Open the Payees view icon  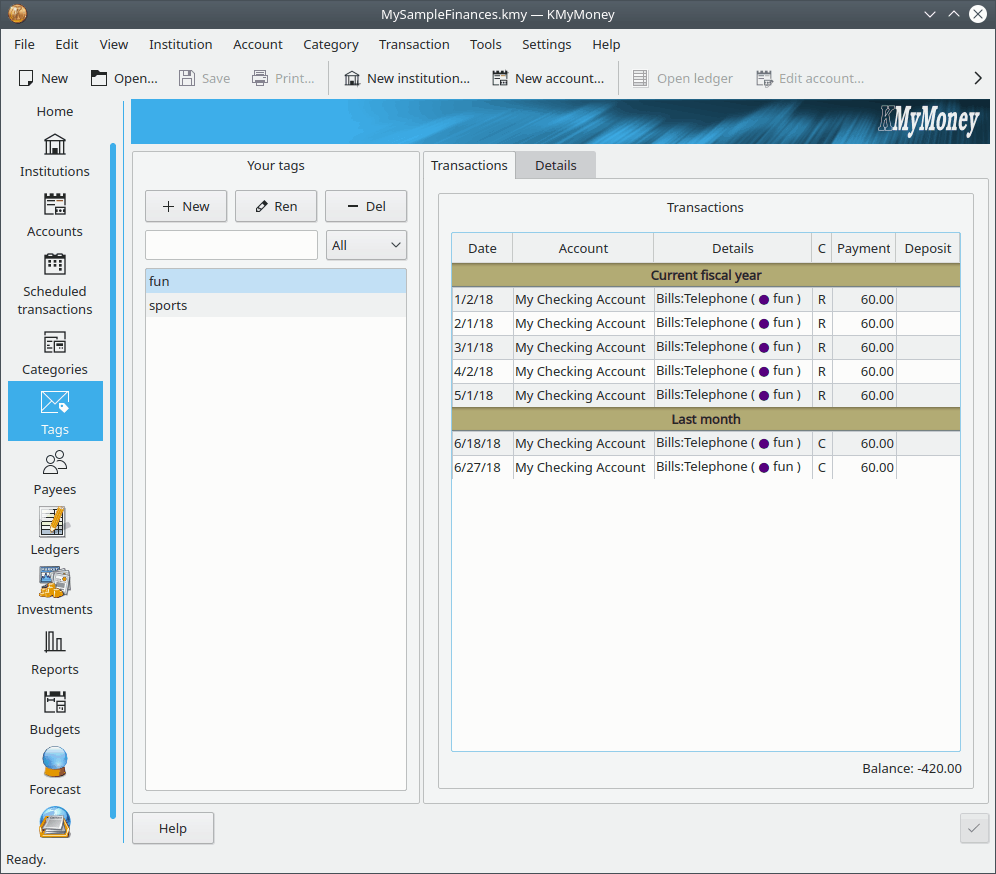(x=55, y=463)
